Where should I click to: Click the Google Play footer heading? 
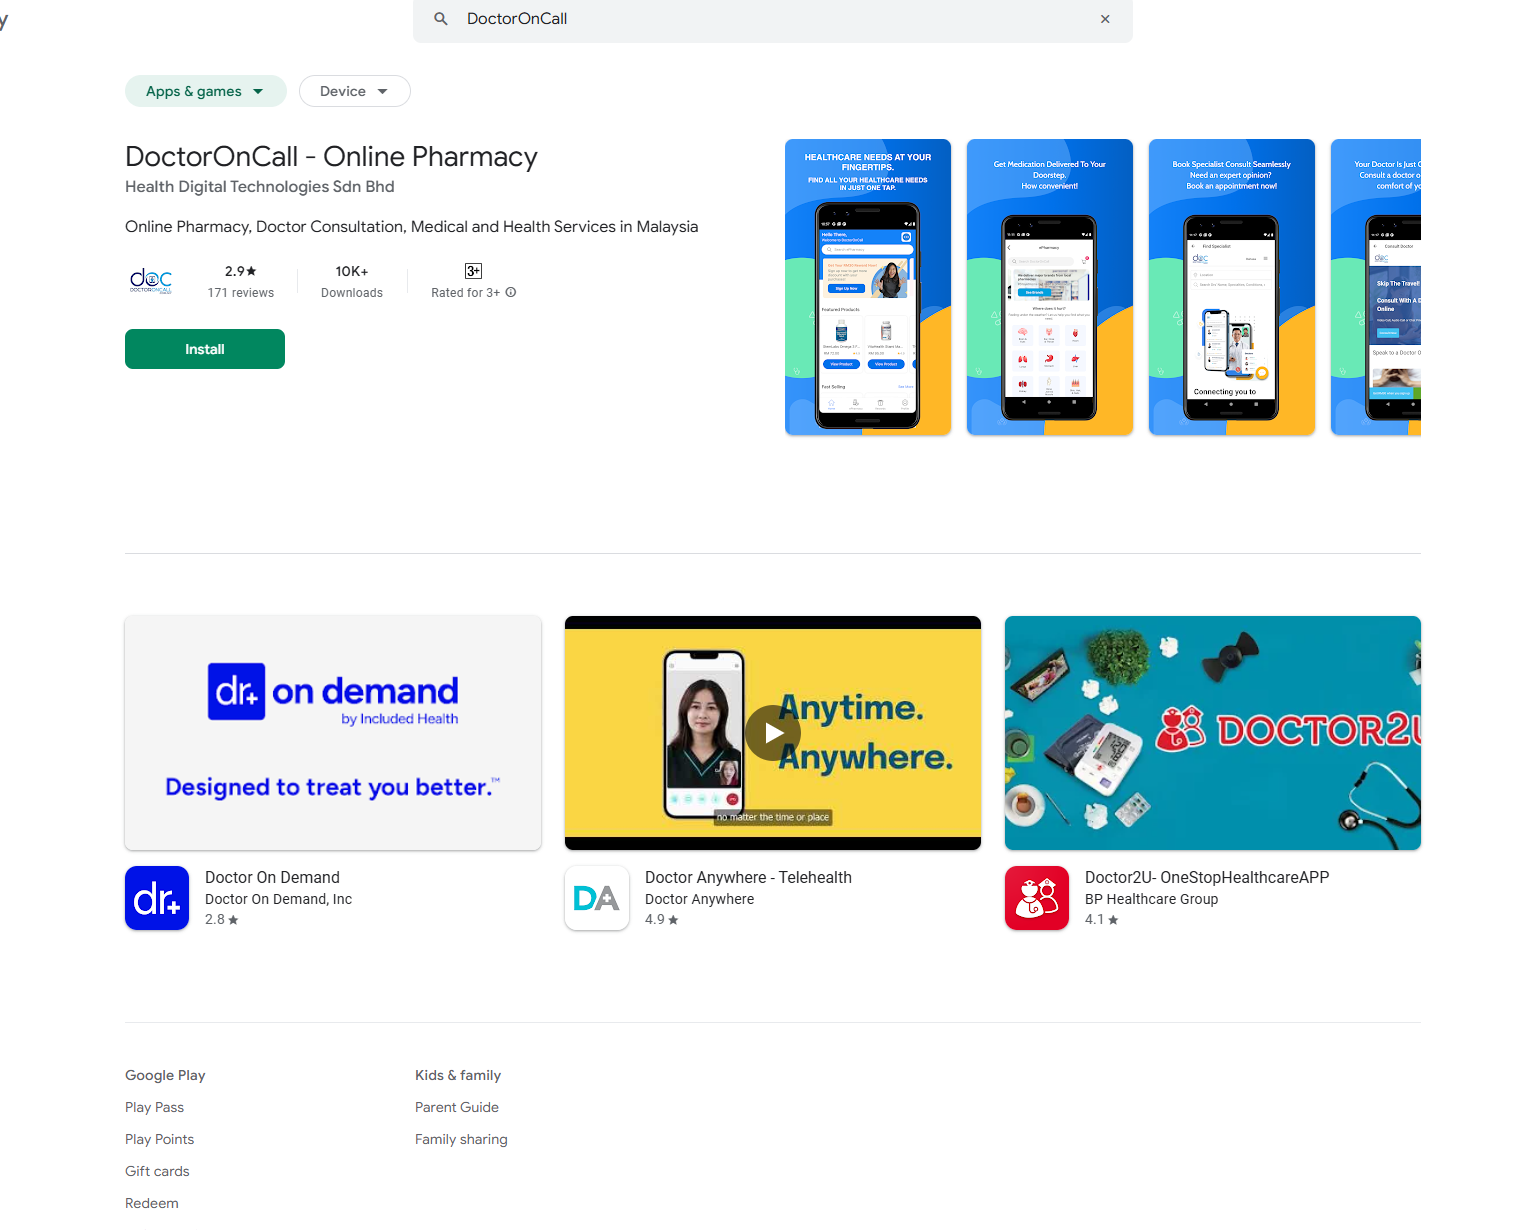[x=165, y=1075]
